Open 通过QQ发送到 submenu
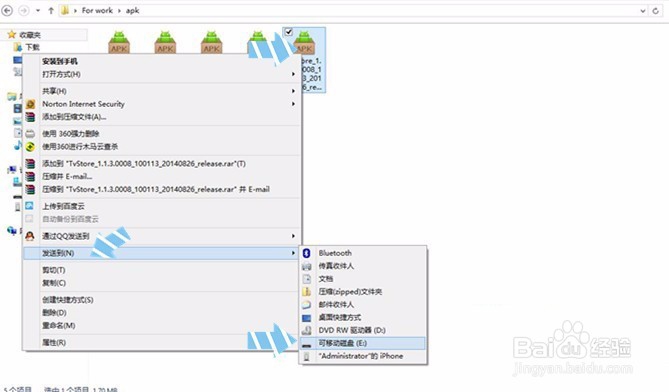The image size is (669, 392). point(162,236)
